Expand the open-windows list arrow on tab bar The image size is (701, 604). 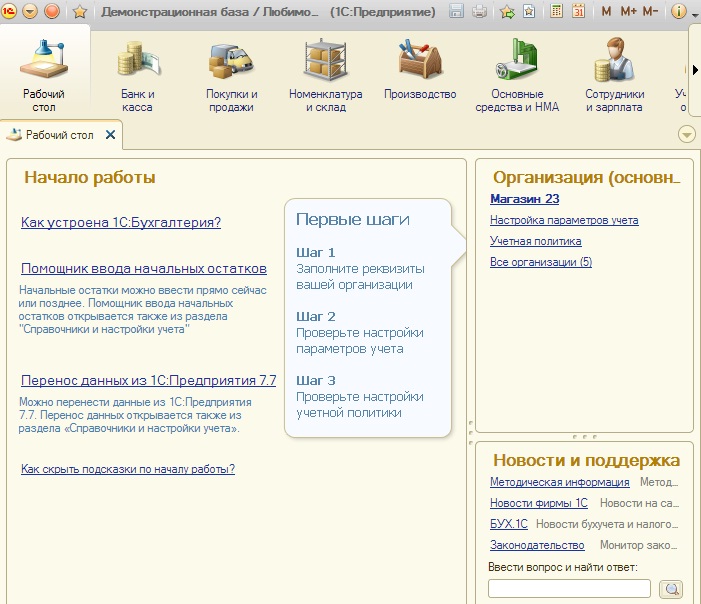[x=686, y=135]
